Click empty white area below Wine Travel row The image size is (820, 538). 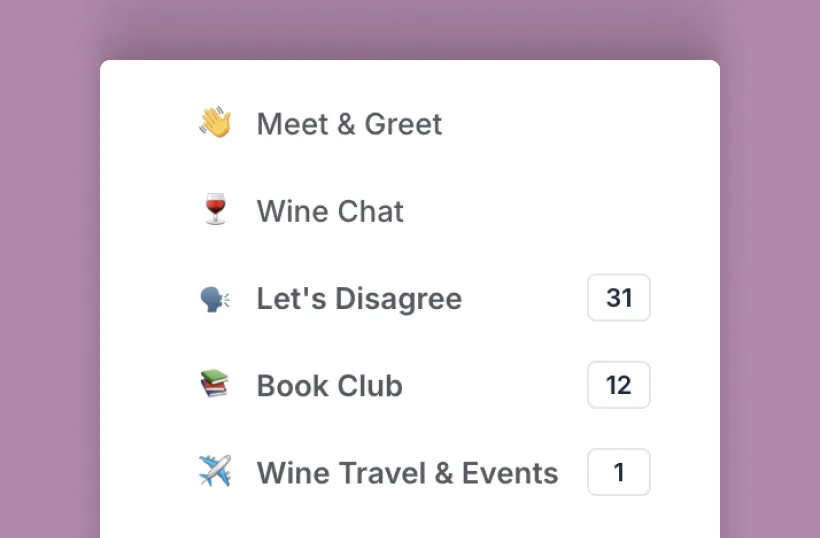(410, 520)
